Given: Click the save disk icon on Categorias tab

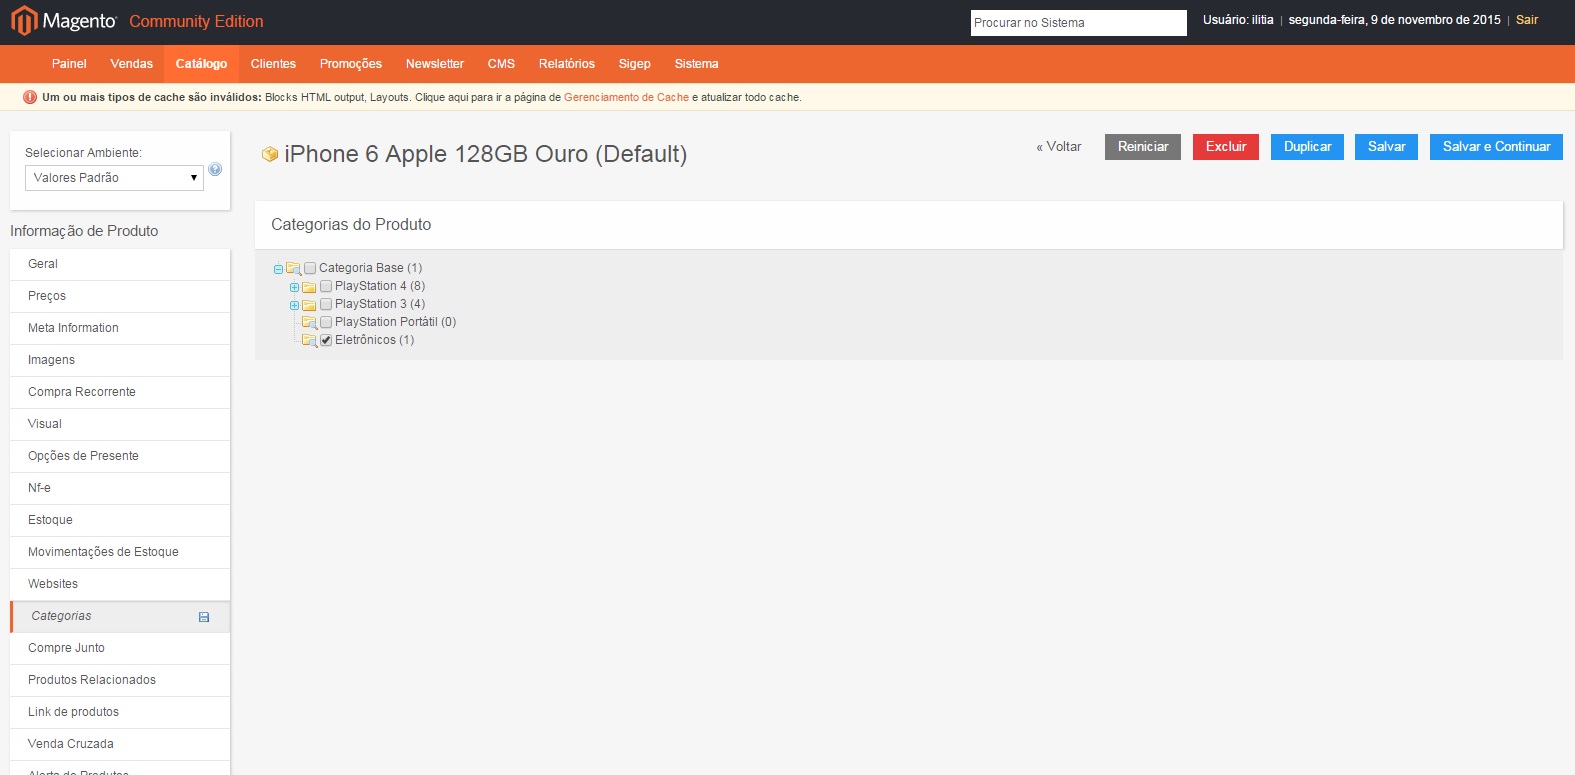Looking at the screenshot, I should 204,617.
